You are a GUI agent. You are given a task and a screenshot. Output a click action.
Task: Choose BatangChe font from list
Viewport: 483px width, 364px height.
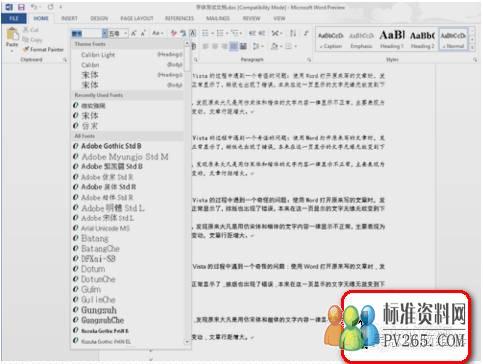(128, 249)
